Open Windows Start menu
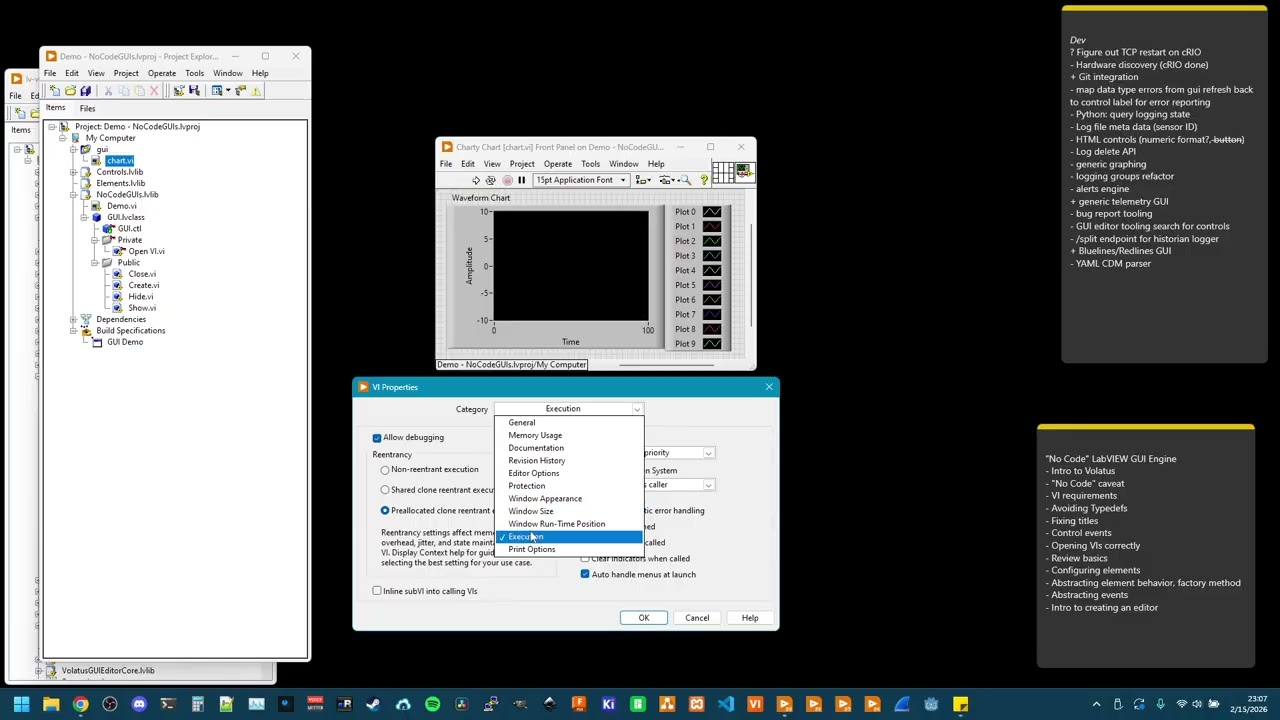The height and width of the screenshot is (720, 1280). [21, 704]
